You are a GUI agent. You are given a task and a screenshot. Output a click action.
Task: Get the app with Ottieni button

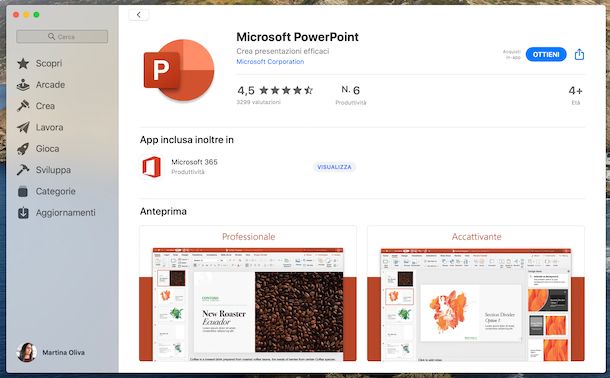click(x=546, y=54)
